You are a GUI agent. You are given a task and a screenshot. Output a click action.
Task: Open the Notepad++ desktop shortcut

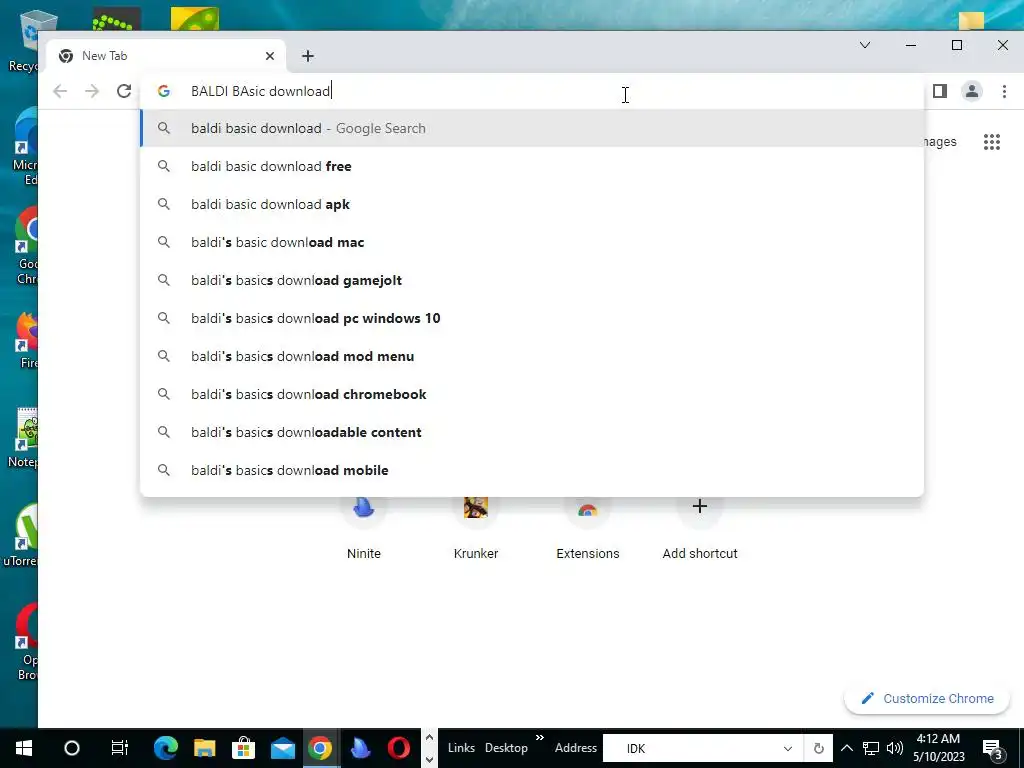pos(24,438)
